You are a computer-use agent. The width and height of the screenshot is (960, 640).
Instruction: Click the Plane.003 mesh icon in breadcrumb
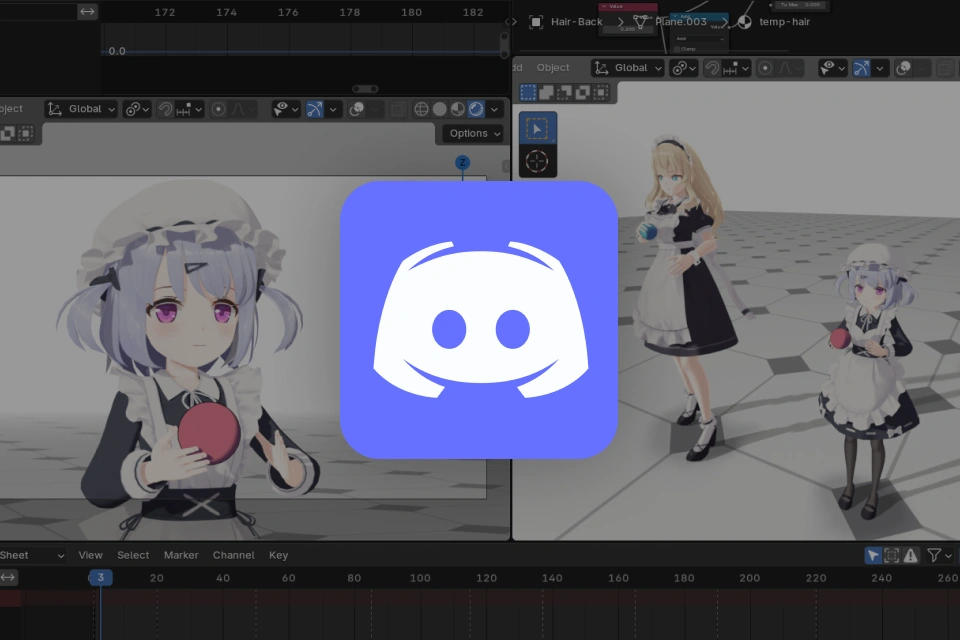coord(640,22)
